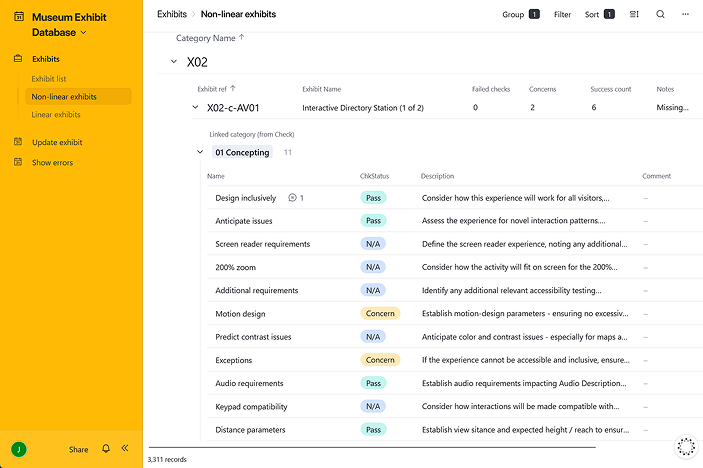Viewport: 703px width, 468px height.
Task: Open the search icon in toolbar
Action: [660, 14]
